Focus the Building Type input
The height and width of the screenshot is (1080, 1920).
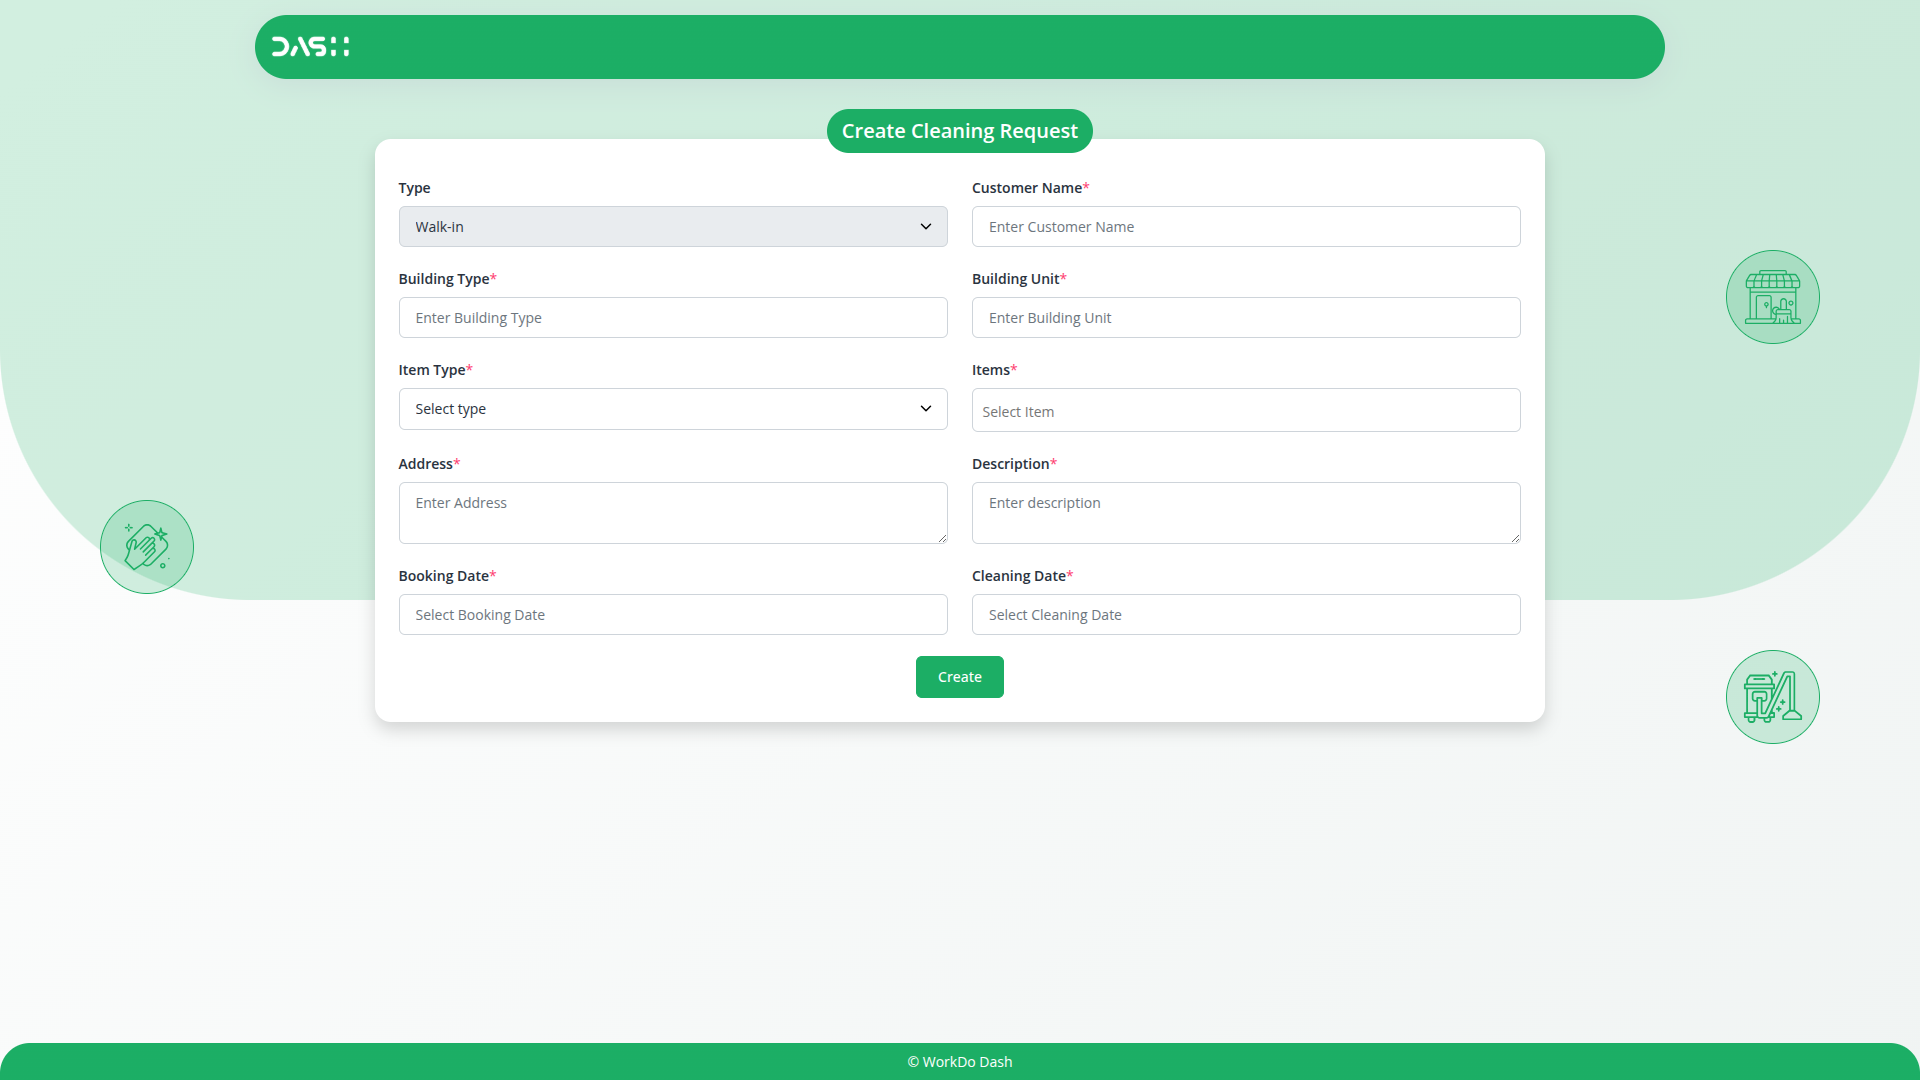tap(673, 318)
